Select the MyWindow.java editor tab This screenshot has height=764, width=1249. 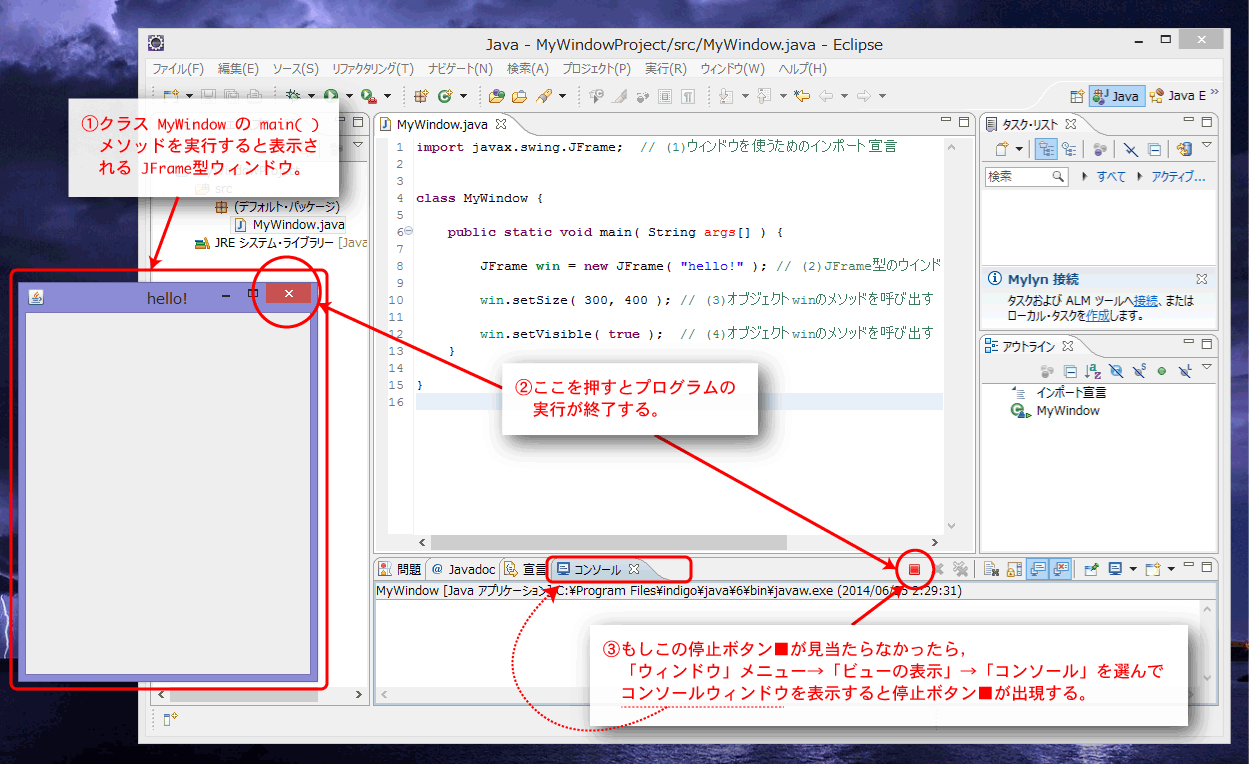[443, 125]
